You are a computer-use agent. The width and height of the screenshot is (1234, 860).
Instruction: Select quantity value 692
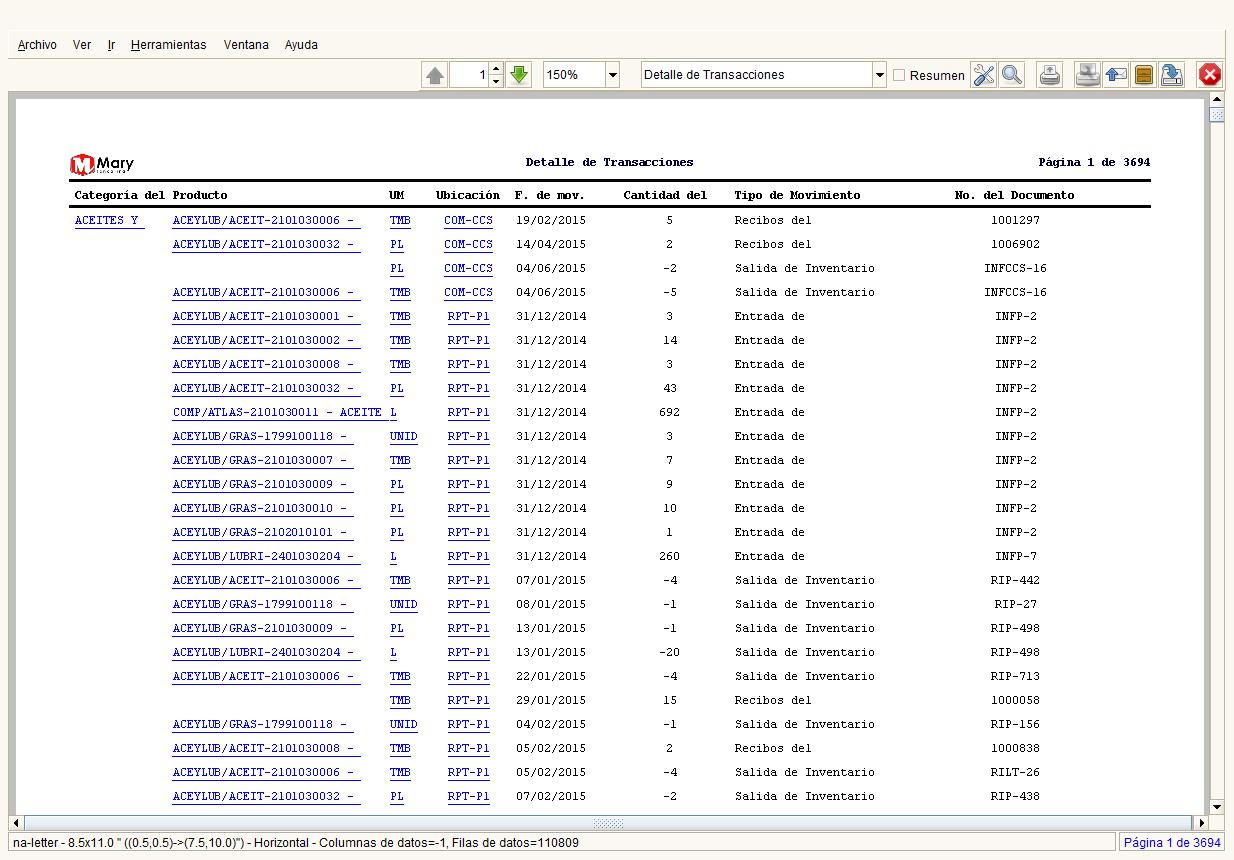point(669,412)
